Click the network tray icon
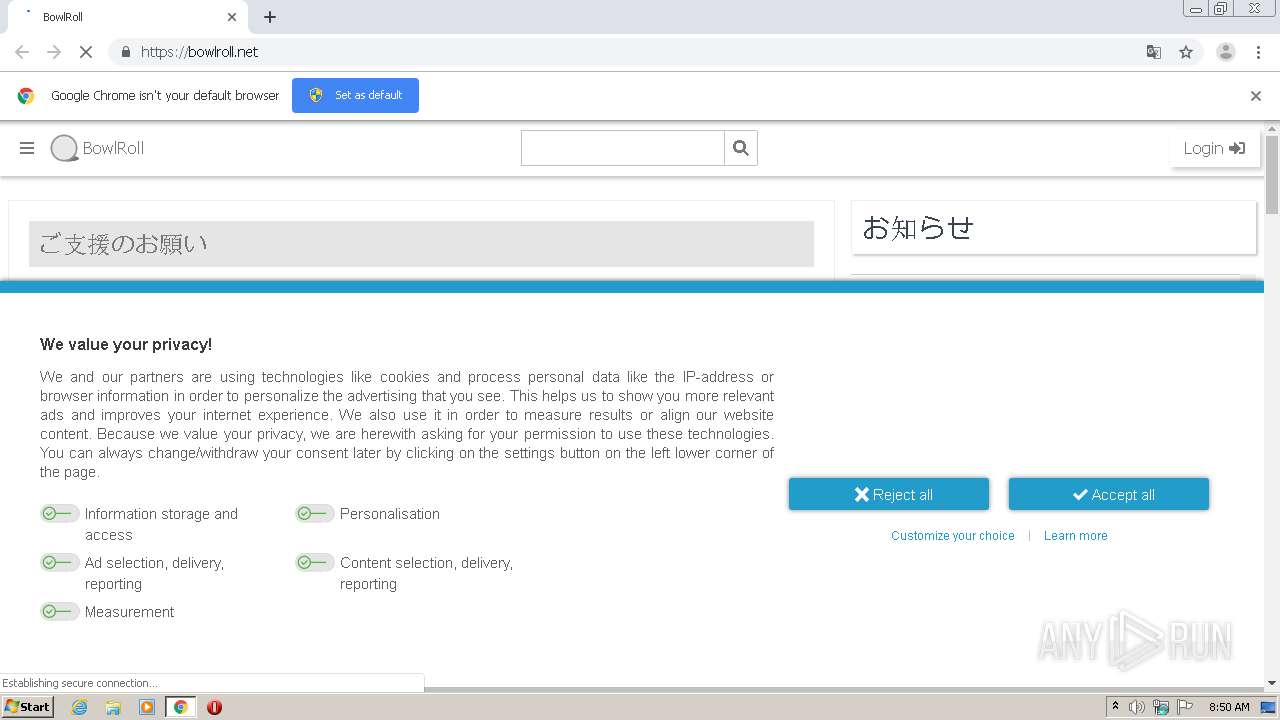The height and width of the screenshot is (720, 1280). point(1161,707)
